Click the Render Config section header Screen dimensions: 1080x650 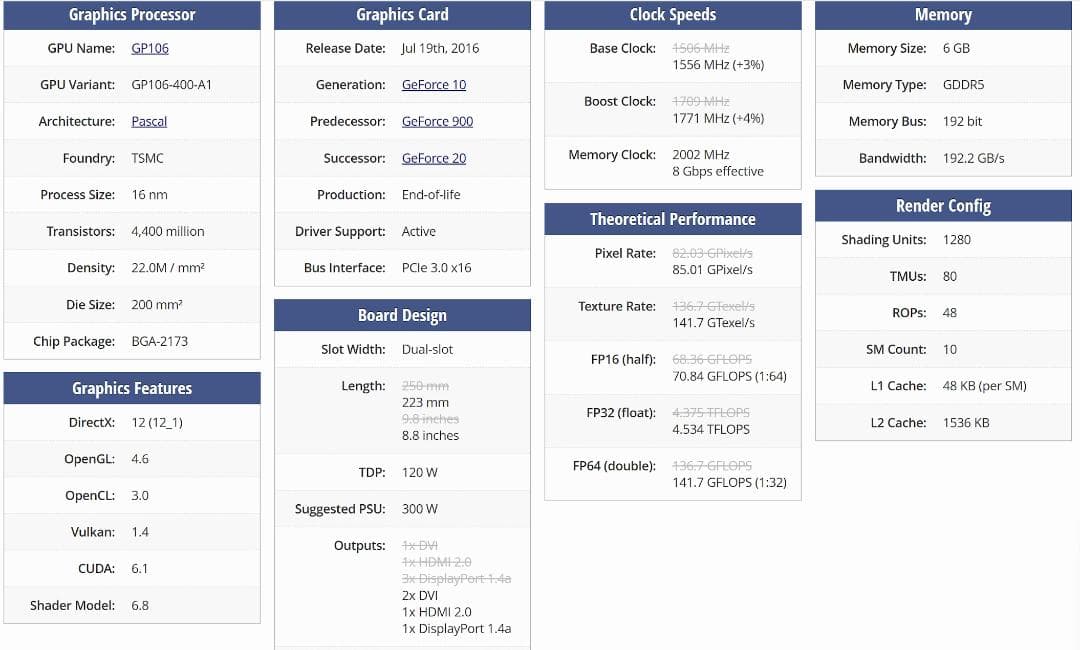click(x=943, y=206)
